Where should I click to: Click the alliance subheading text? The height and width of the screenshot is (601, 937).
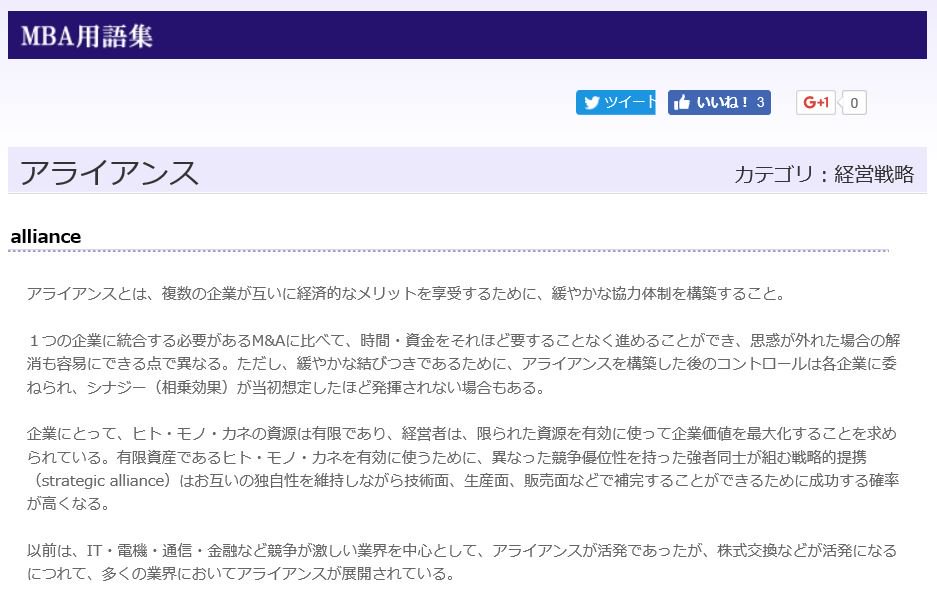pyautogui.click(x=46, y=237)
